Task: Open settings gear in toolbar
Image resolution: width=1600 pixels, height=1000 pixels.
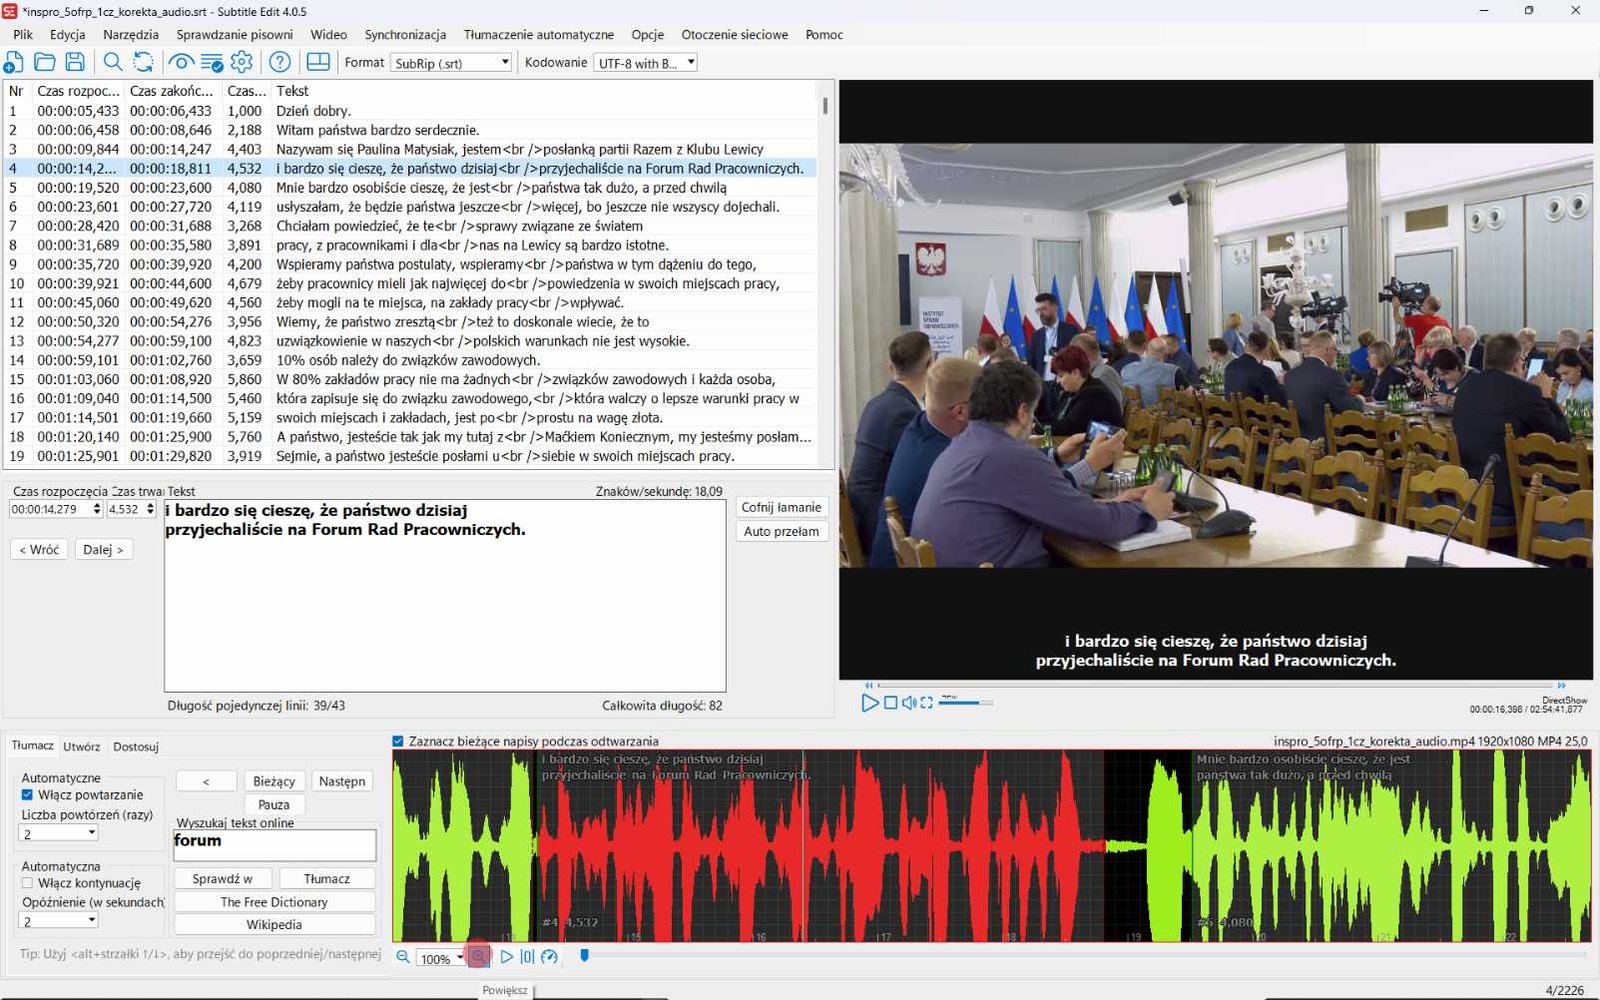Action: (x=242, y=62)
